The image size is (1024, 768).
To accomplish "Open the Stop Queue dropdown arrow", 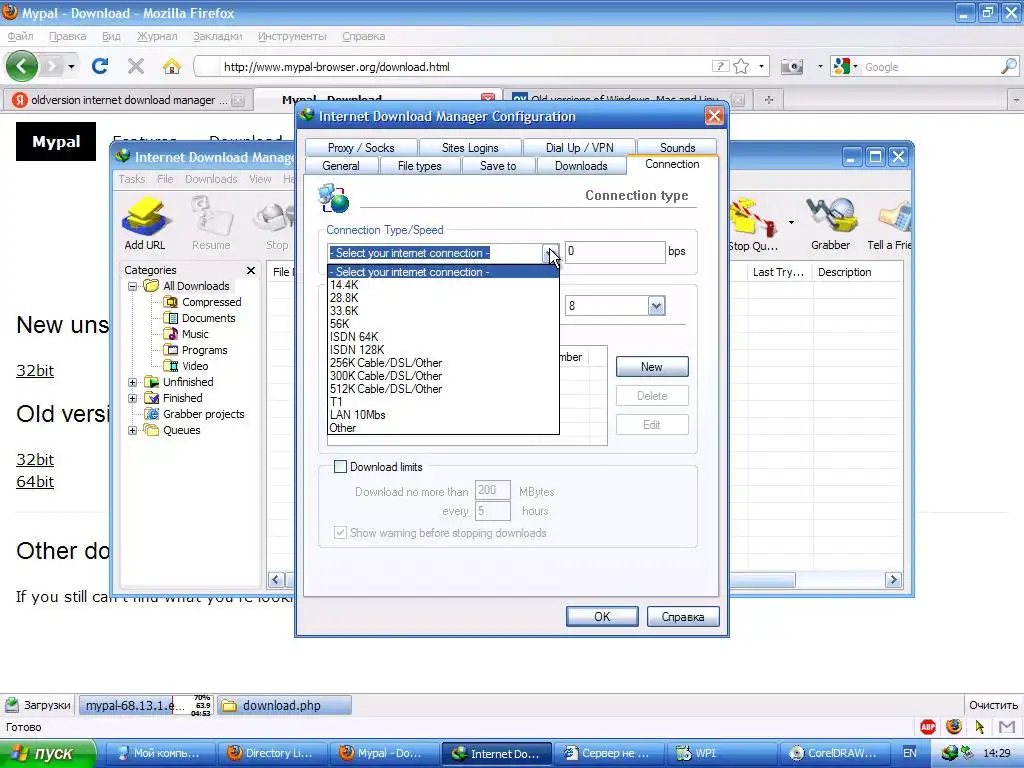I will point(791,223).
